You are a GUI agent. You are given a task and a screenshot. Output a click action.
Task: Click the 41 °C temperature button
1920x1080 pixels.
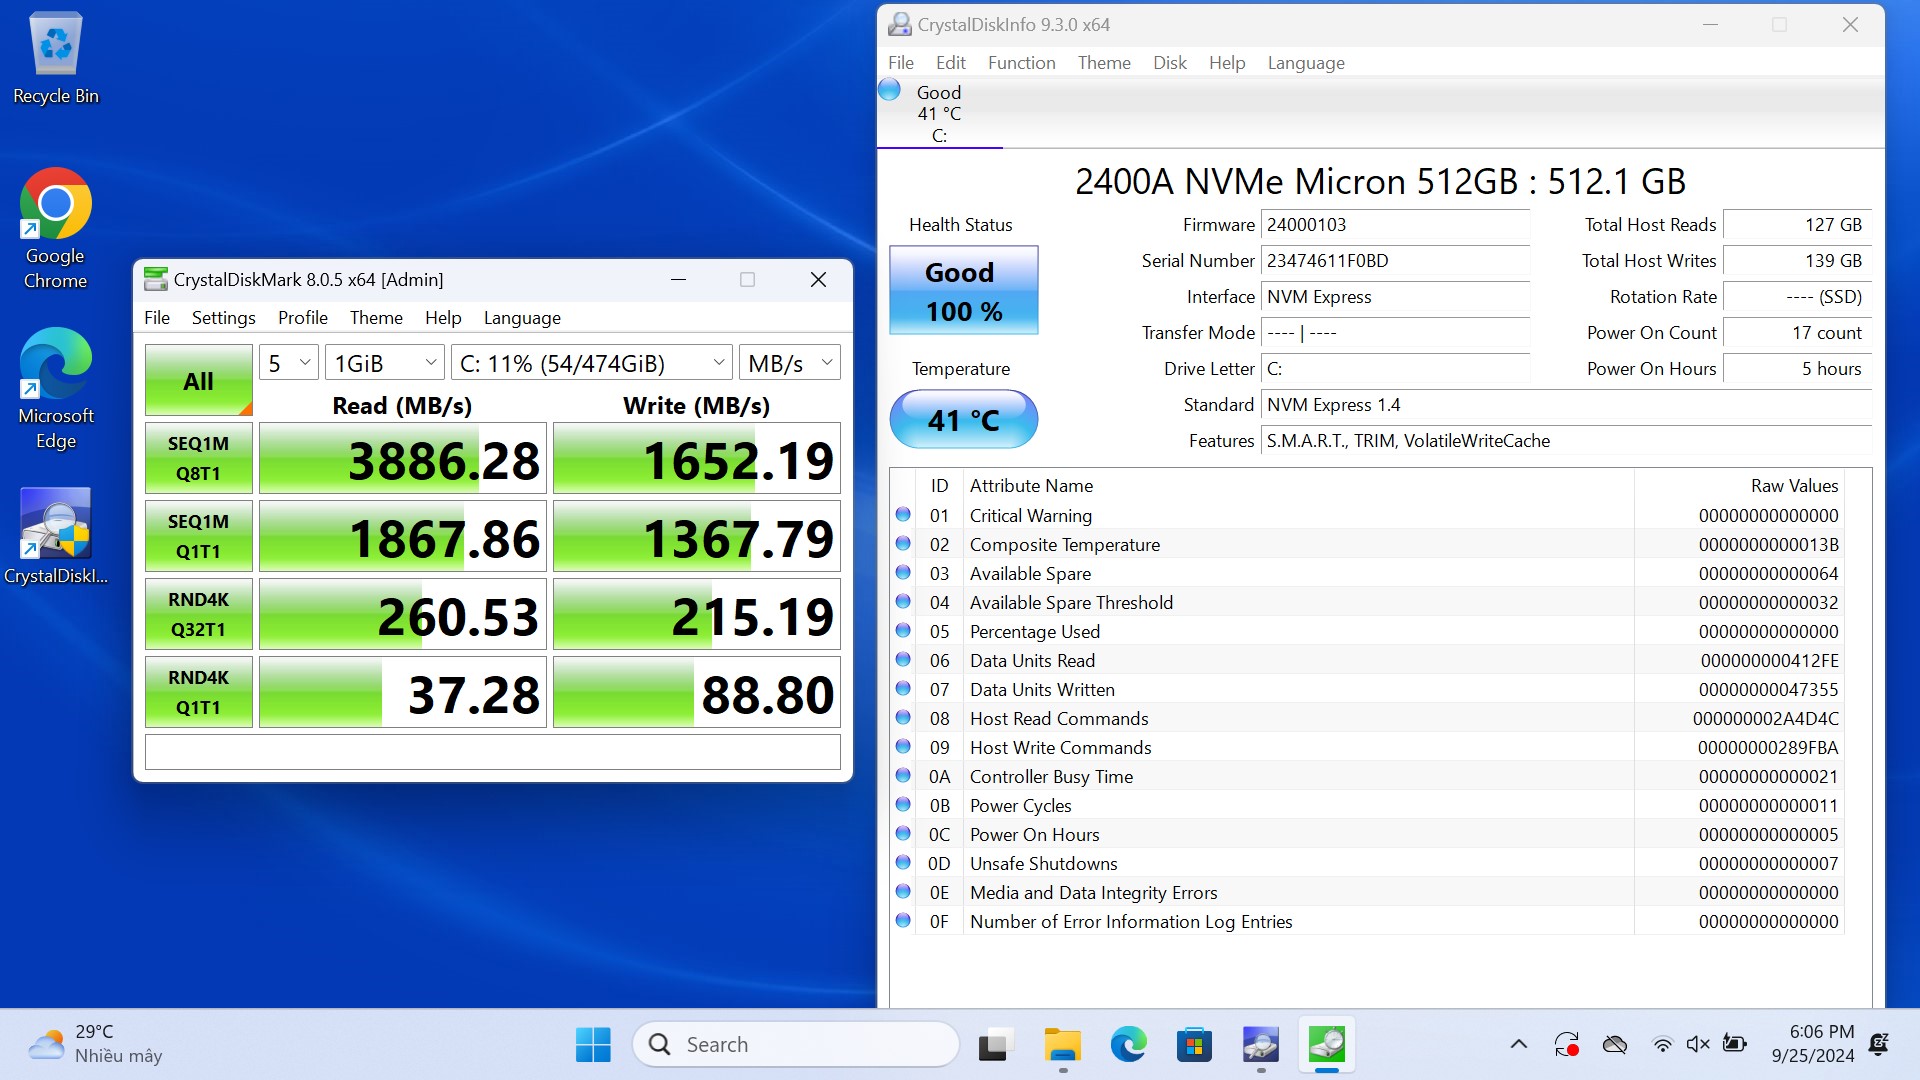[x=963, y=419]
